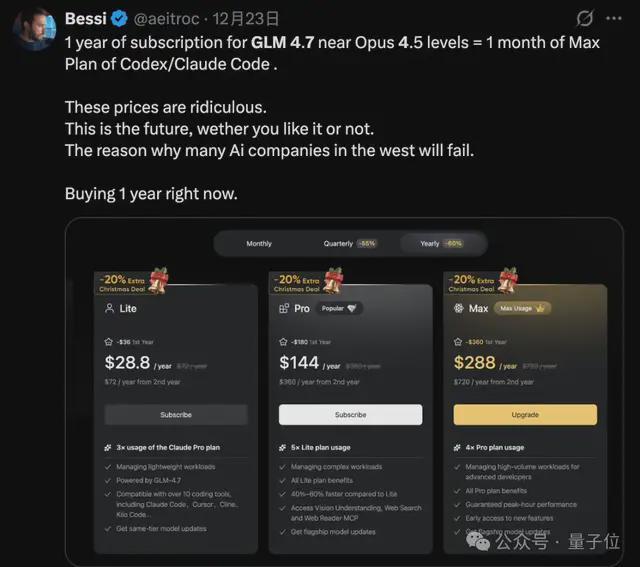The height and width of the screenshot is (567, 640).
Task: Click the Grok icon on the post
Action: (586, 19)
